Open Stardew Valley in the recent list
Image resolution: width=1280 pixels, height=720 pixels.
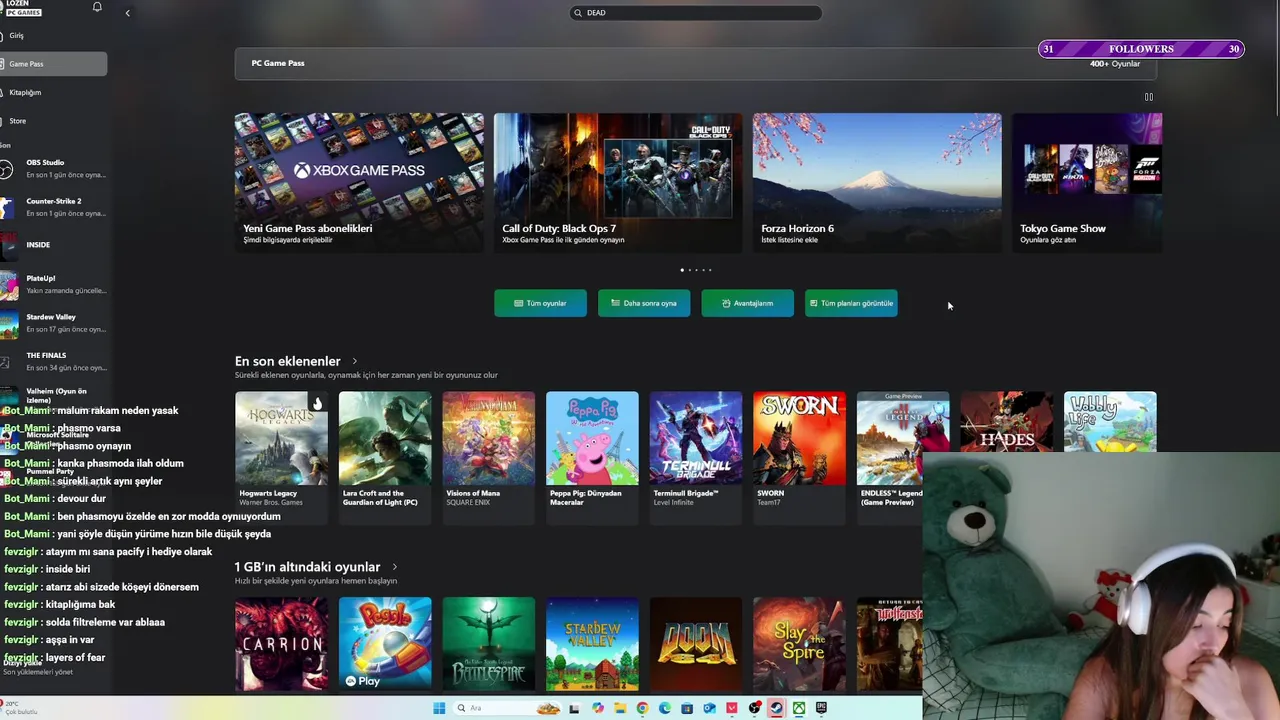tap(54, 323)
